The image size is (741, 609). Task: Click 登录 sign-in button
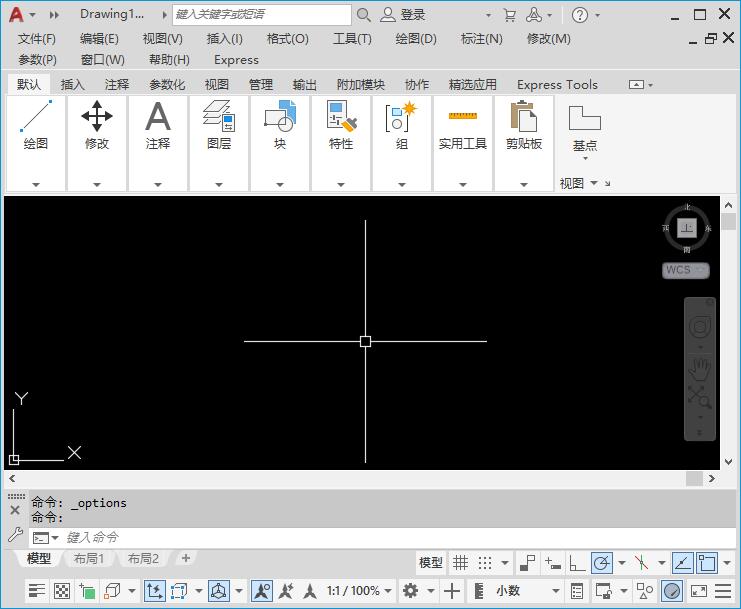pyautogui.click(x=403, y=15)
